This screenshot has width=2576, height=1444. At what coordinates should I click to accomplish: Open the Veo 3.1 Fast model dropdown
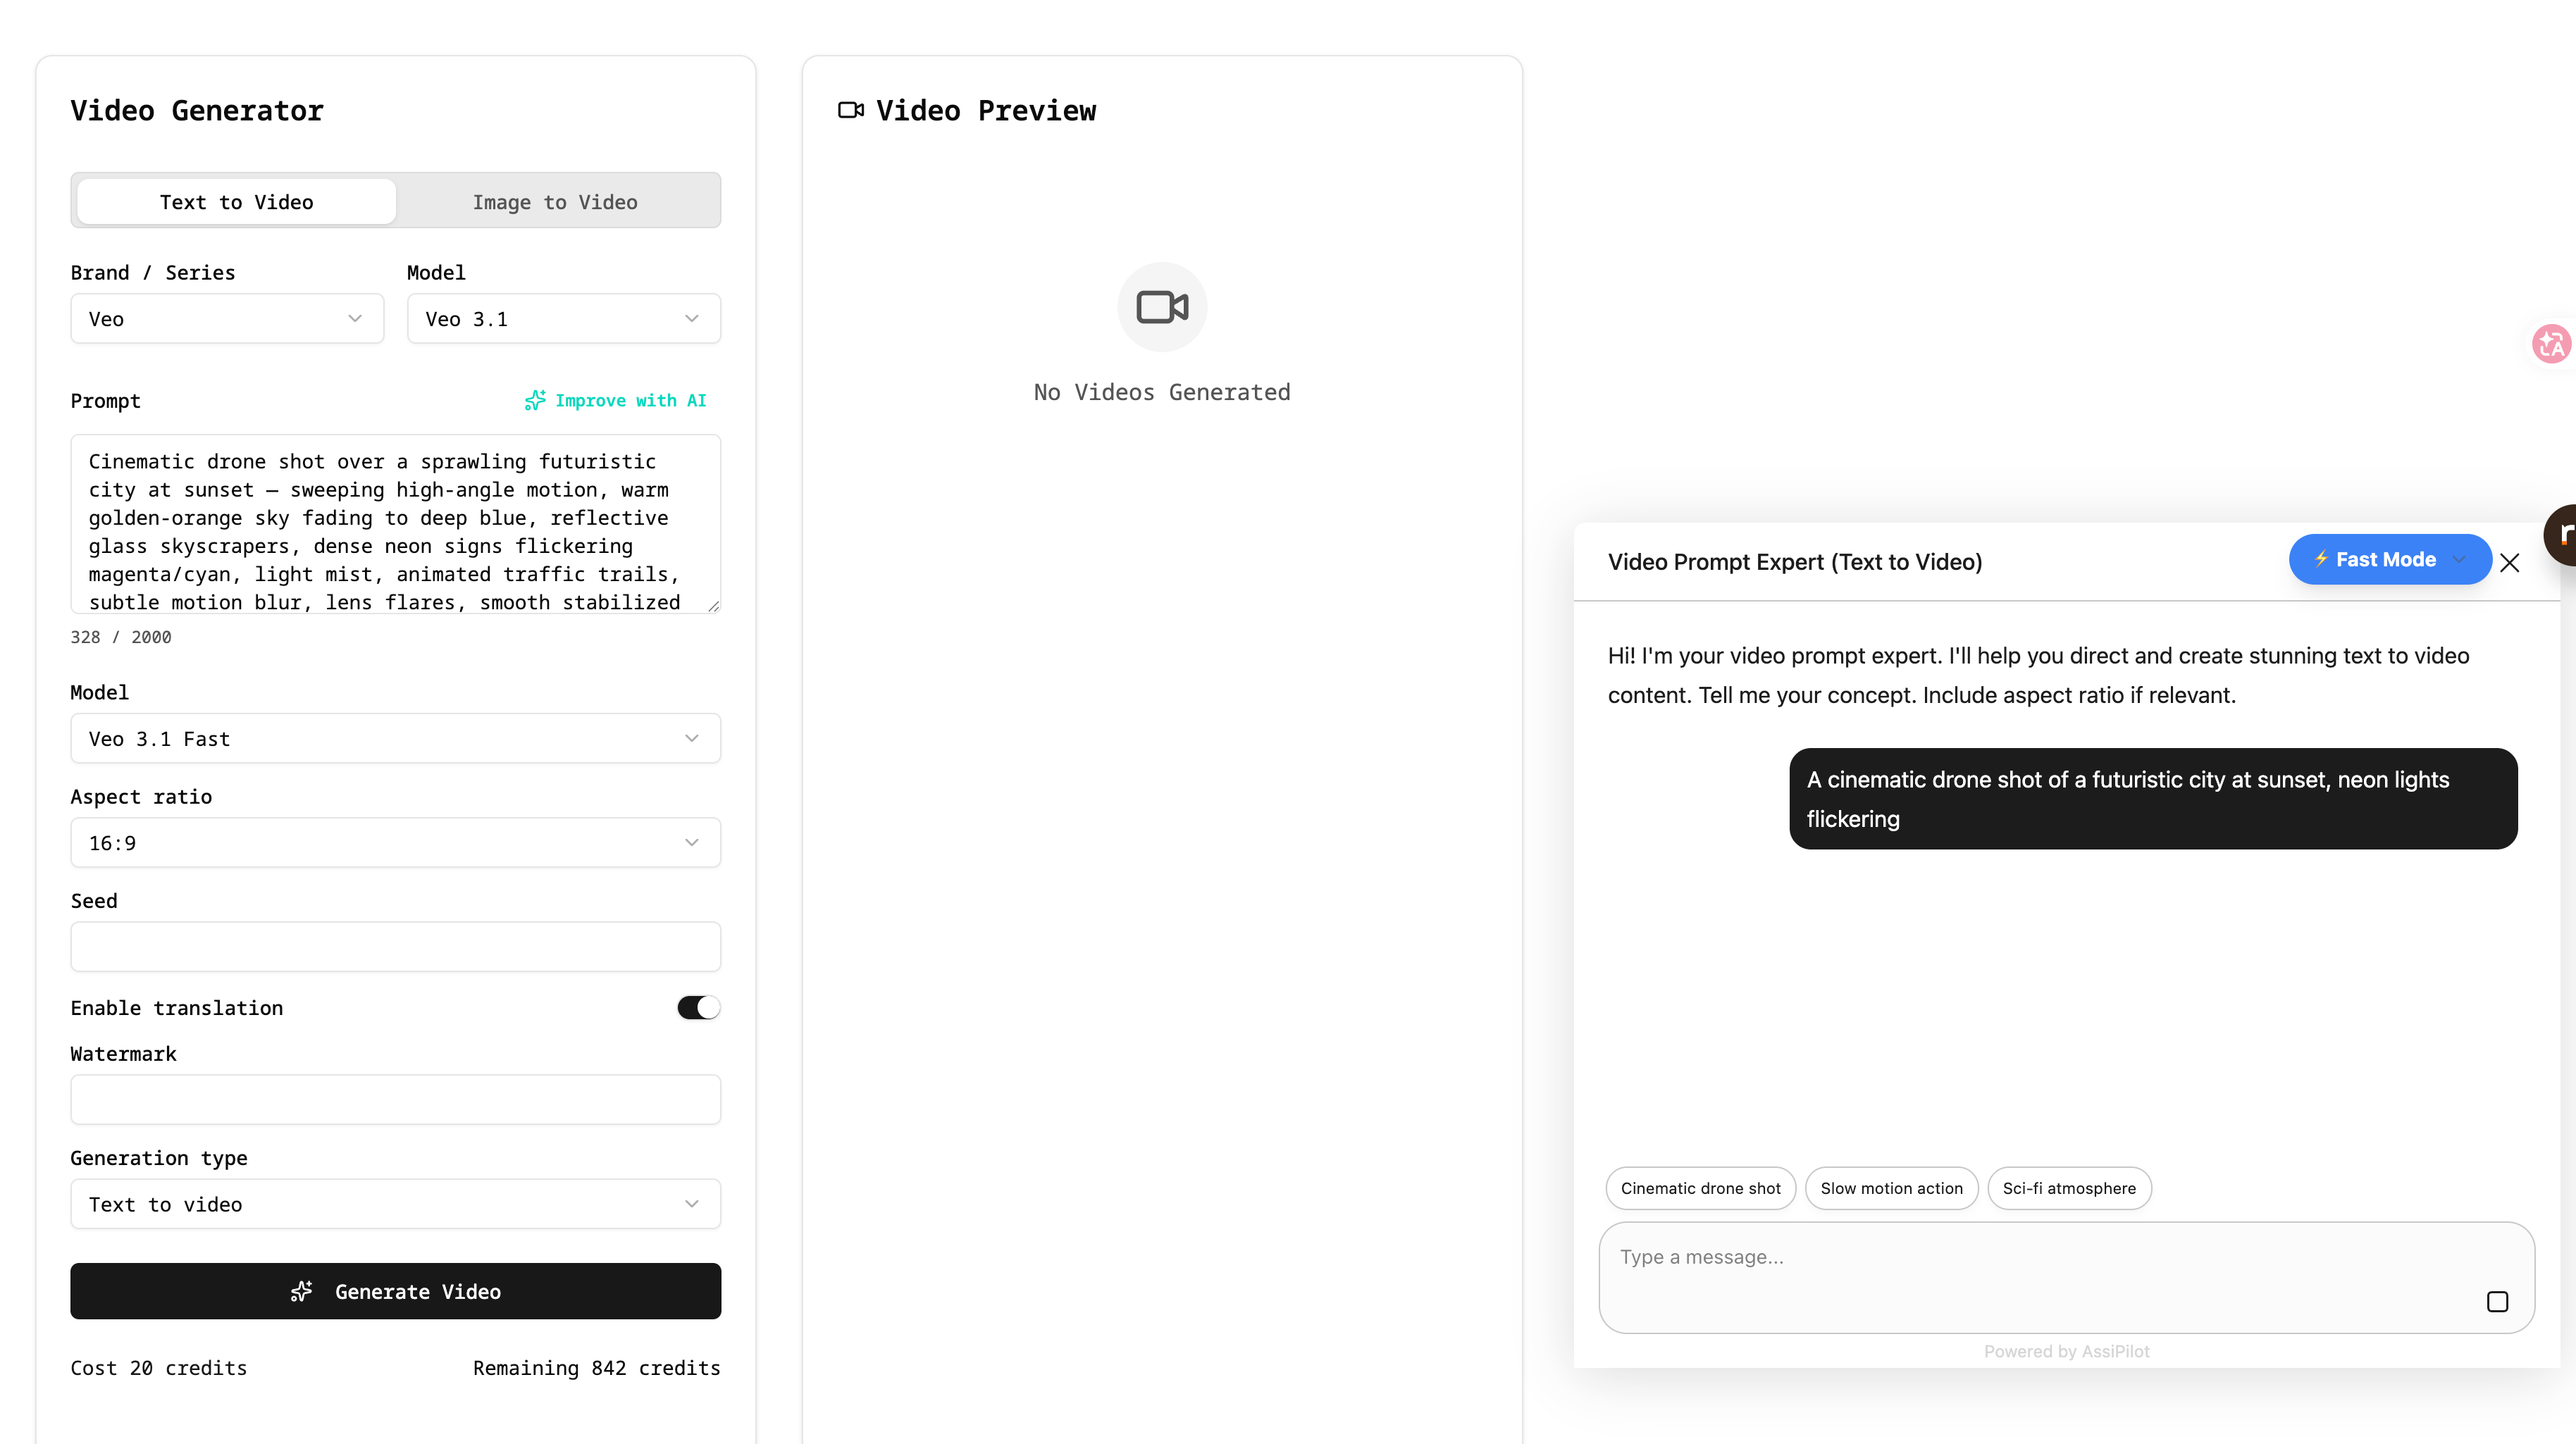(395, 738)
